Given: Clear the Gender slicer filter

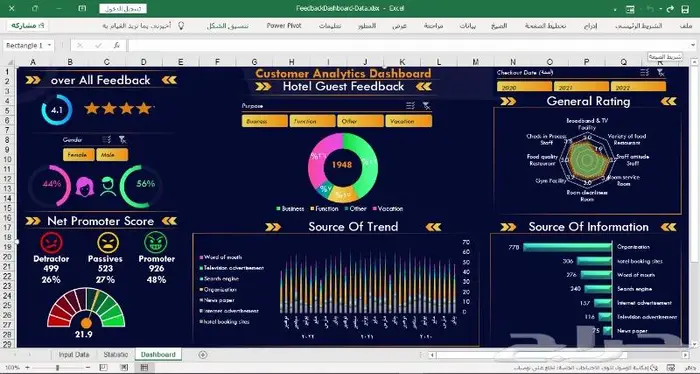Looking at the screenshot, I should [x=122, y=140].
